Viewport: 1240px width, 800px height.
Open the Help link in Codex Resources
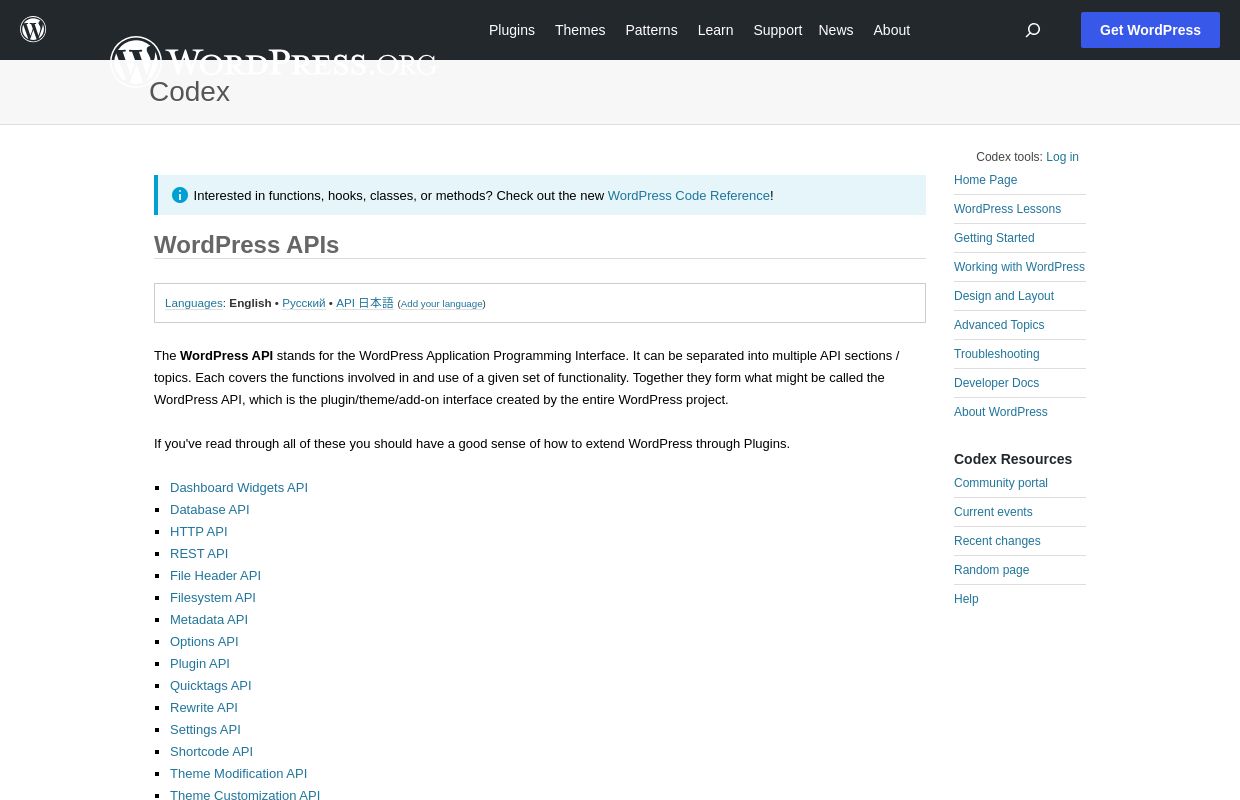[x=966, y=599]
